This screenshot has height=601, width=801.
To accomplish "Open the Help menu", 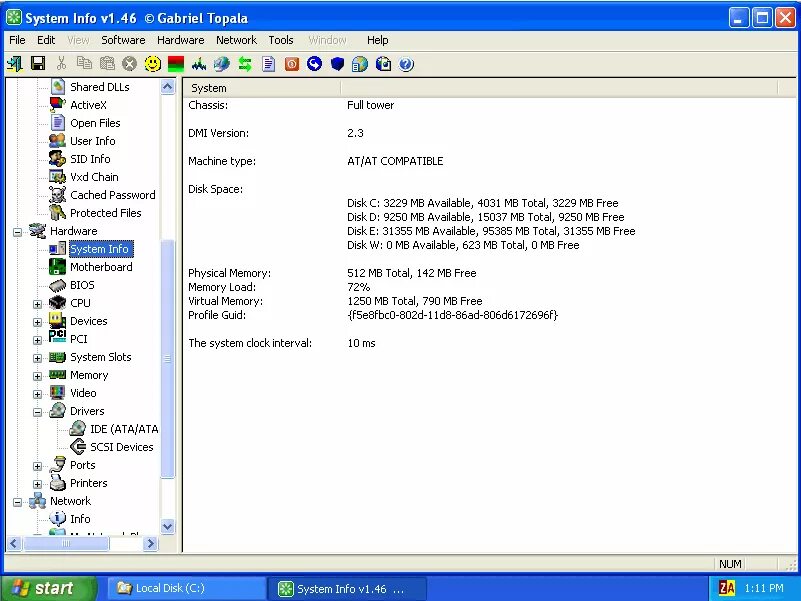I will pos(378,40).
